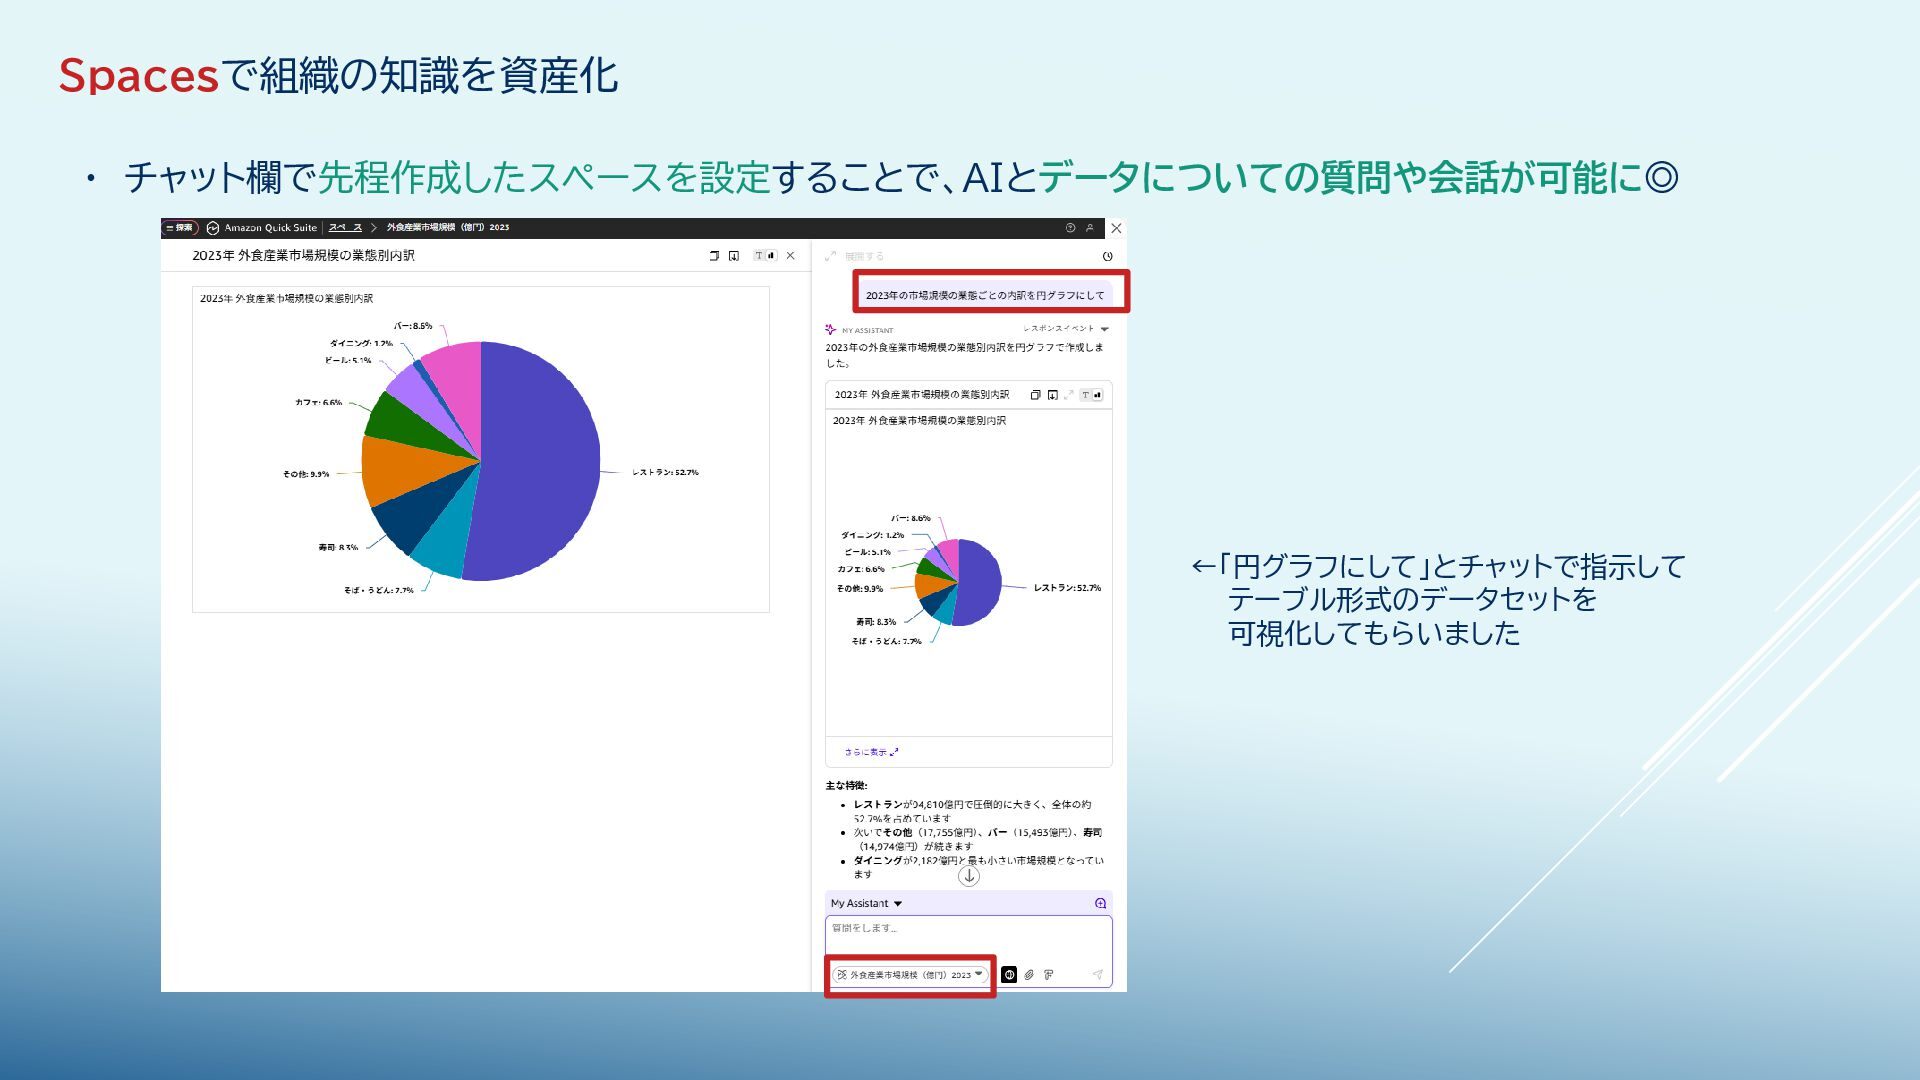Expand the レスポンスイベント dropdown

pos(1104,329)
